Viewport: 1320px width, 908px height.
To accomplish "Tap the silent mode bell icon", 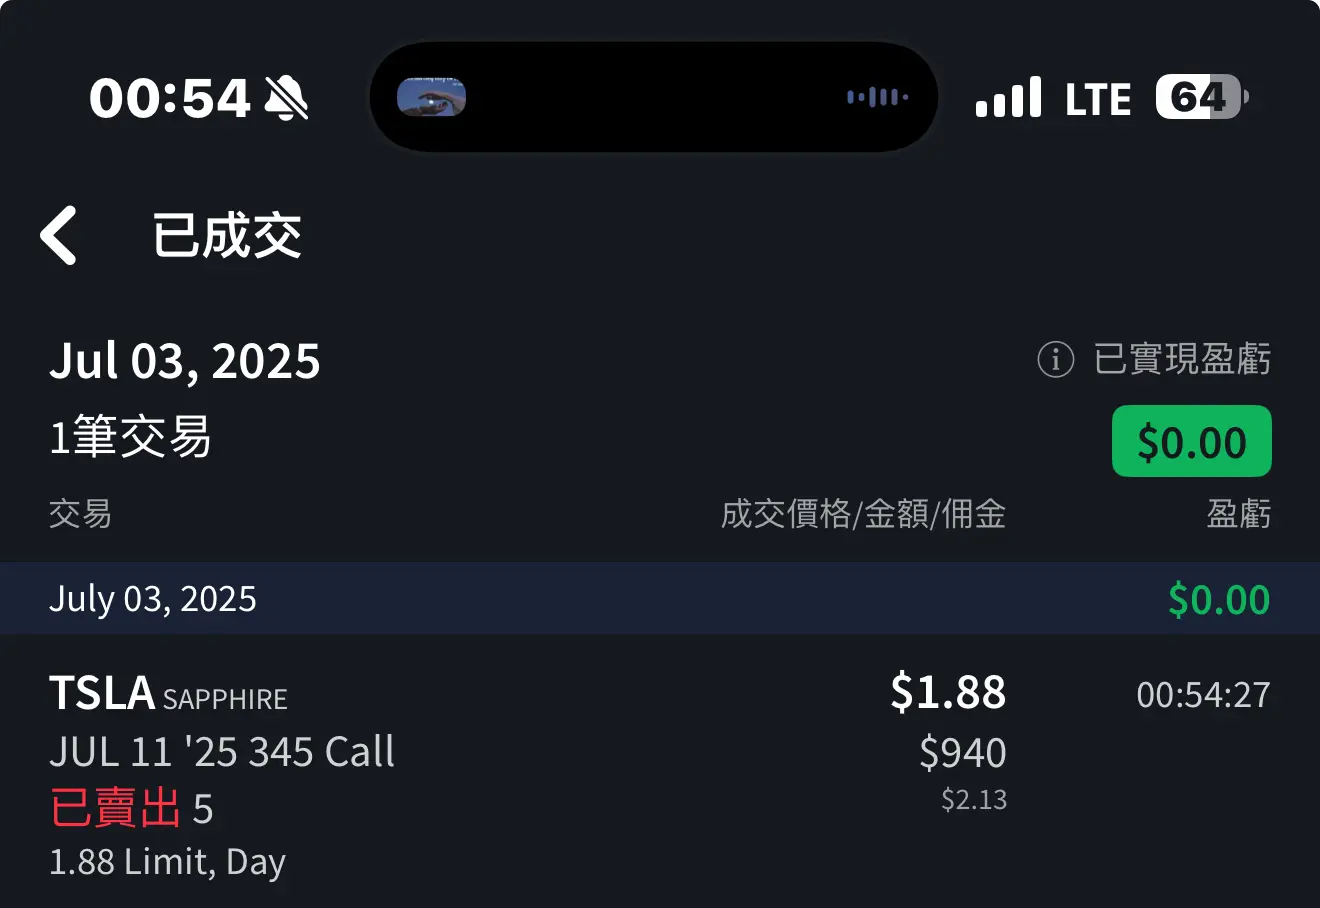I will tap(286, 98).
